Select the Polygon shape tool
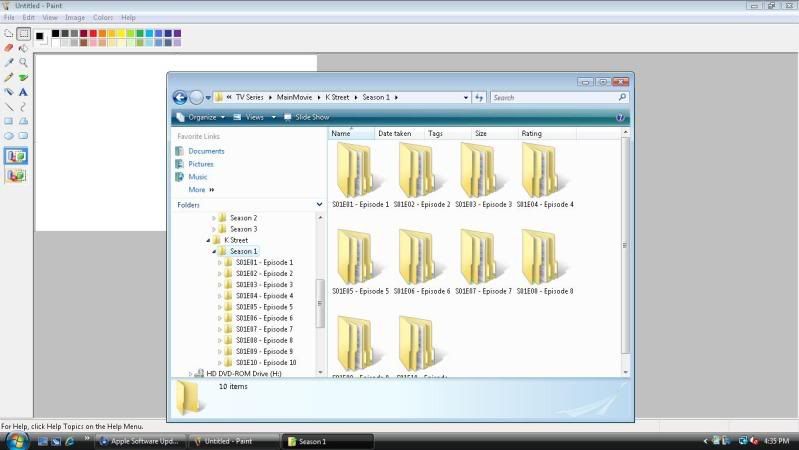This screenshot has height=450, width=799. coord(23,121)
